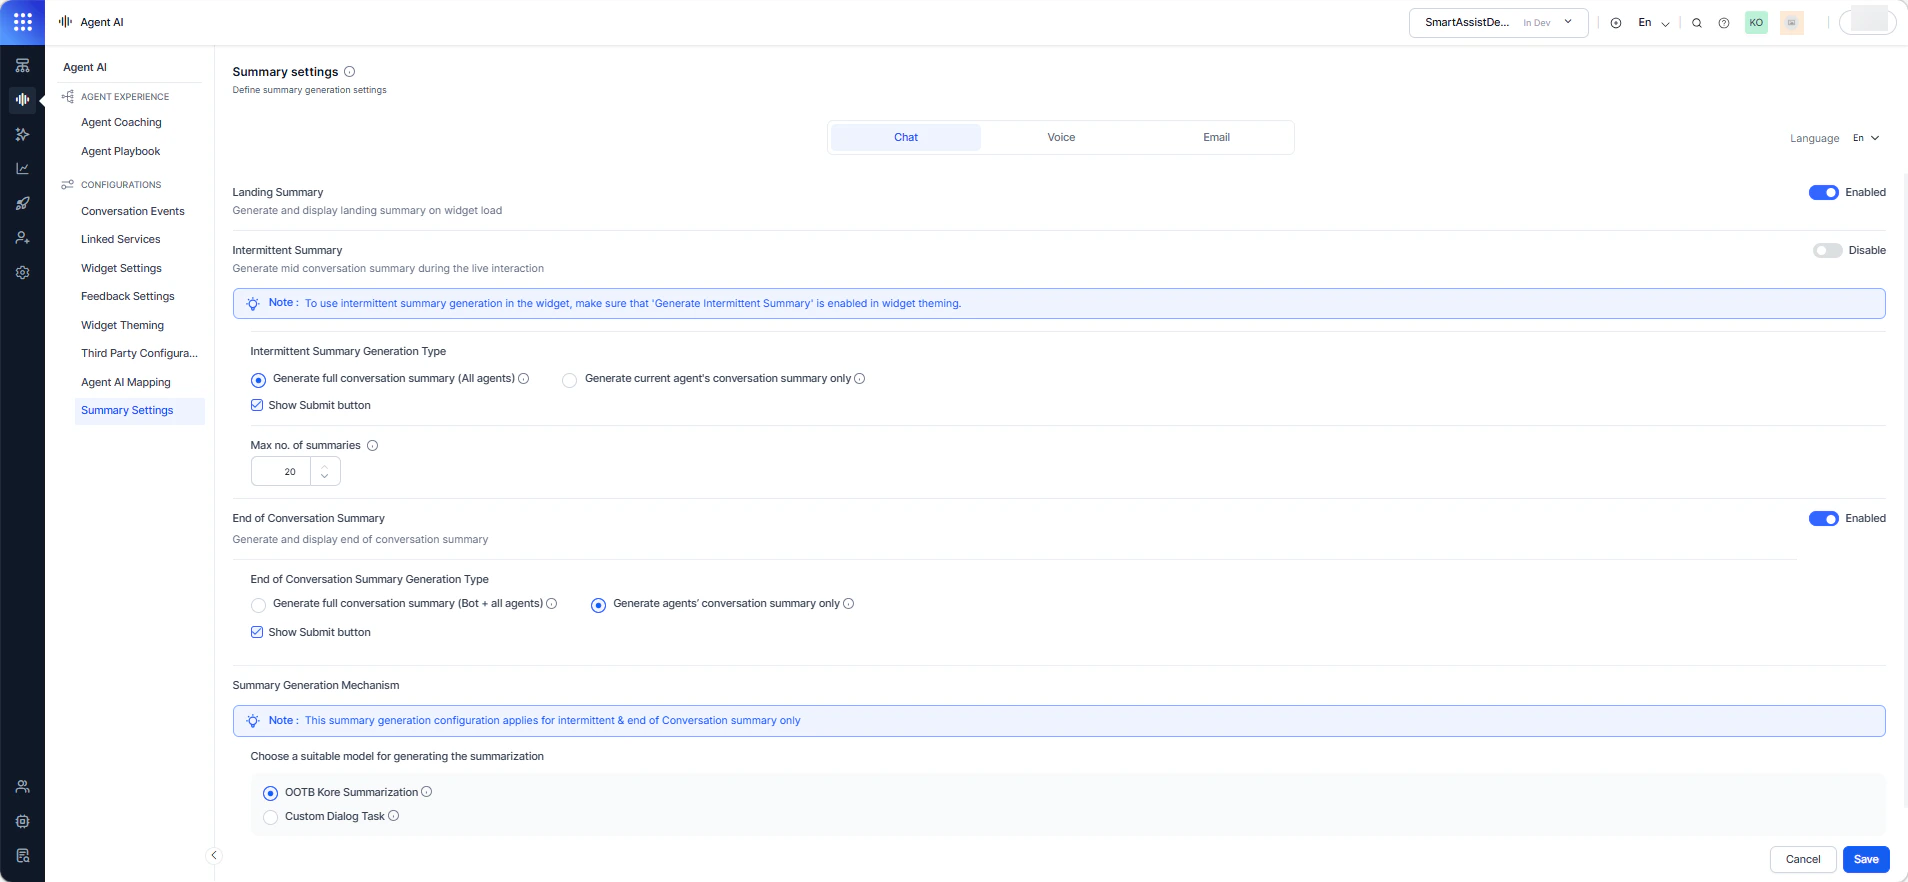Open the hexagon configuration icon near the rail bottom
Image resolution: width=1908 pixels, height=882 pixels.
pos(22,821)
